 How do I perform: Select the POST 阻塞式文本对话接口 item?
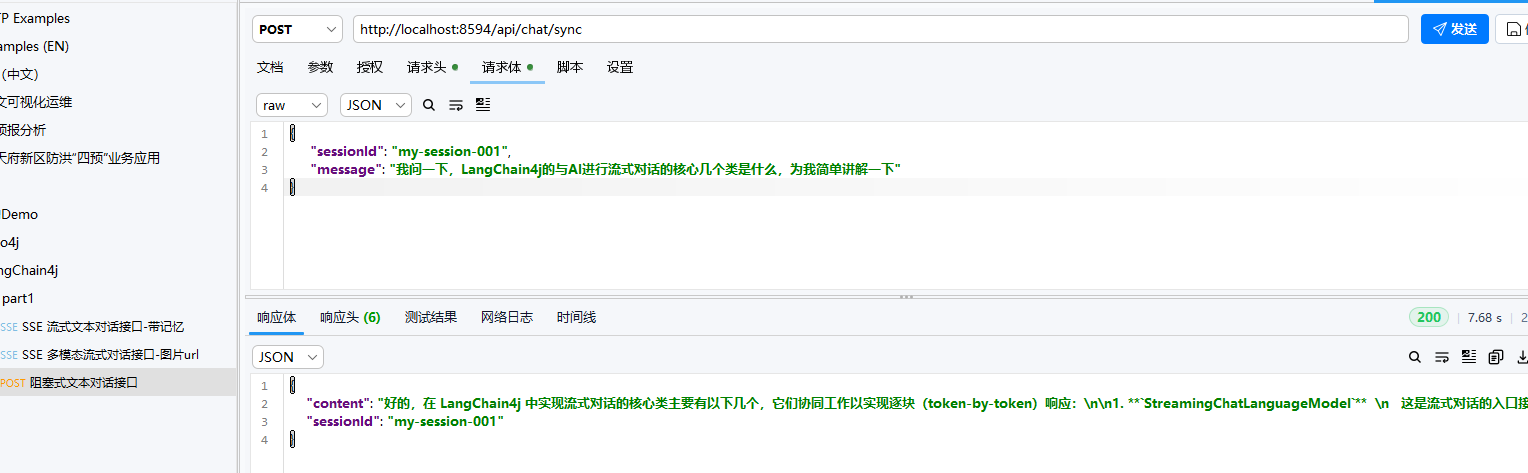(118, 382)
